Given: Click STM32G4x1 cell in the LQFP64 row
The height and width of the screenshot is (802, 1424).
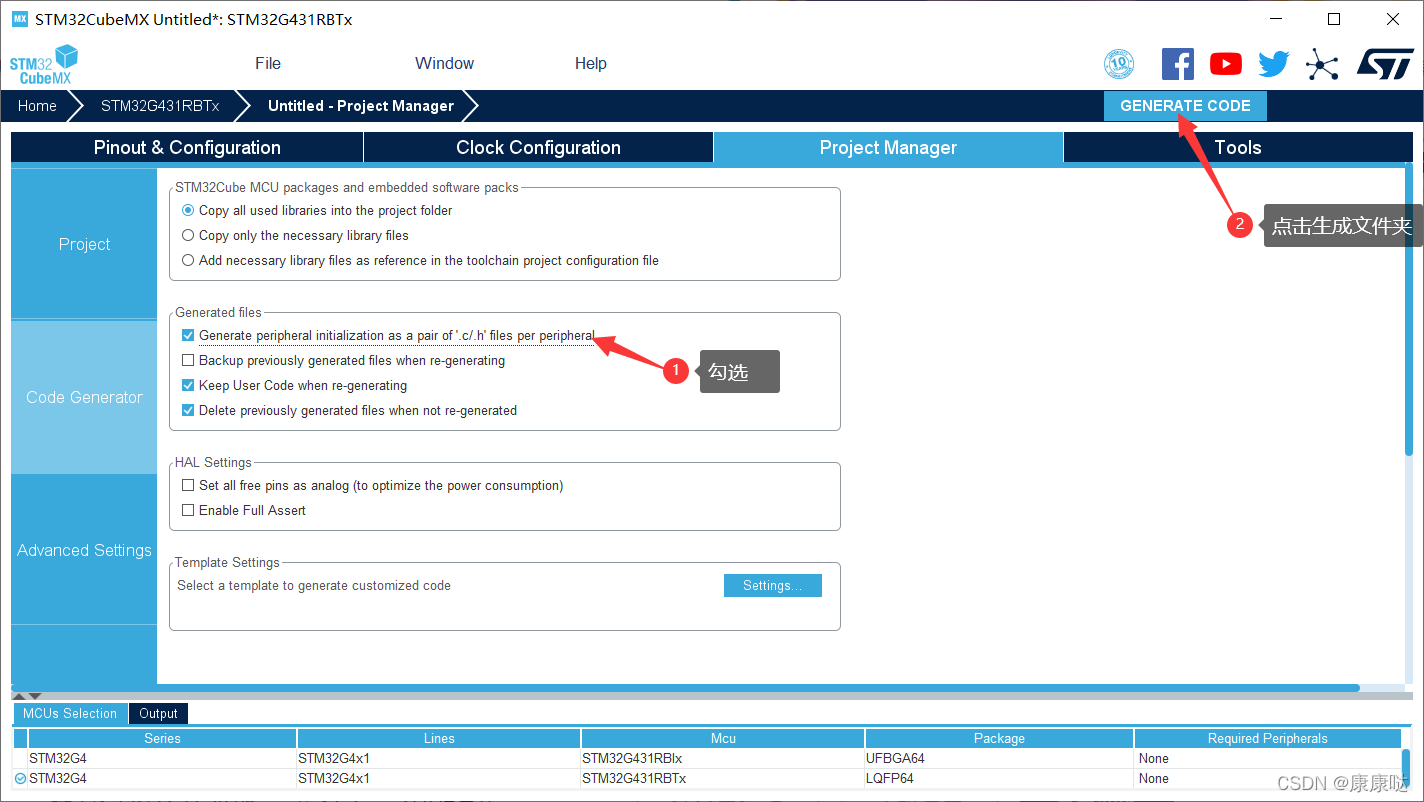Looking at the screenshot, I should click(x=439, y=778).
